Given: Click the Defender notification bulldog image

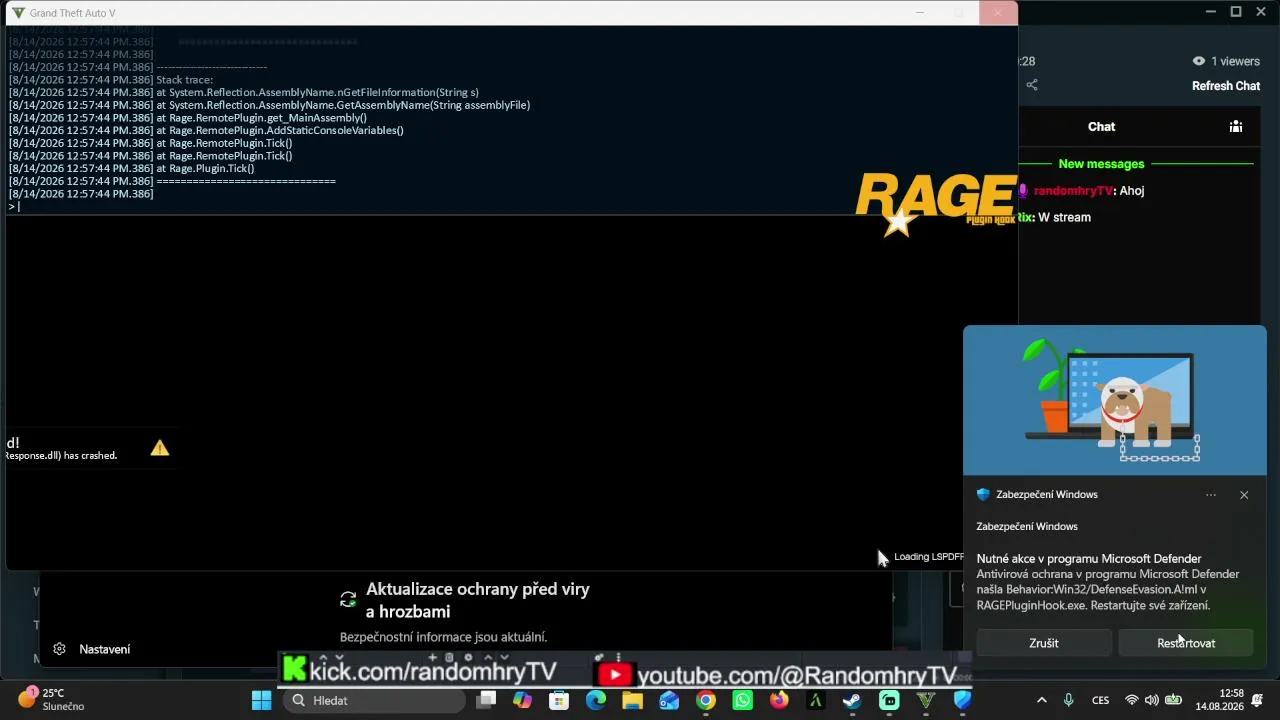Looking at the screenshot, I should tap(1115, 400).
